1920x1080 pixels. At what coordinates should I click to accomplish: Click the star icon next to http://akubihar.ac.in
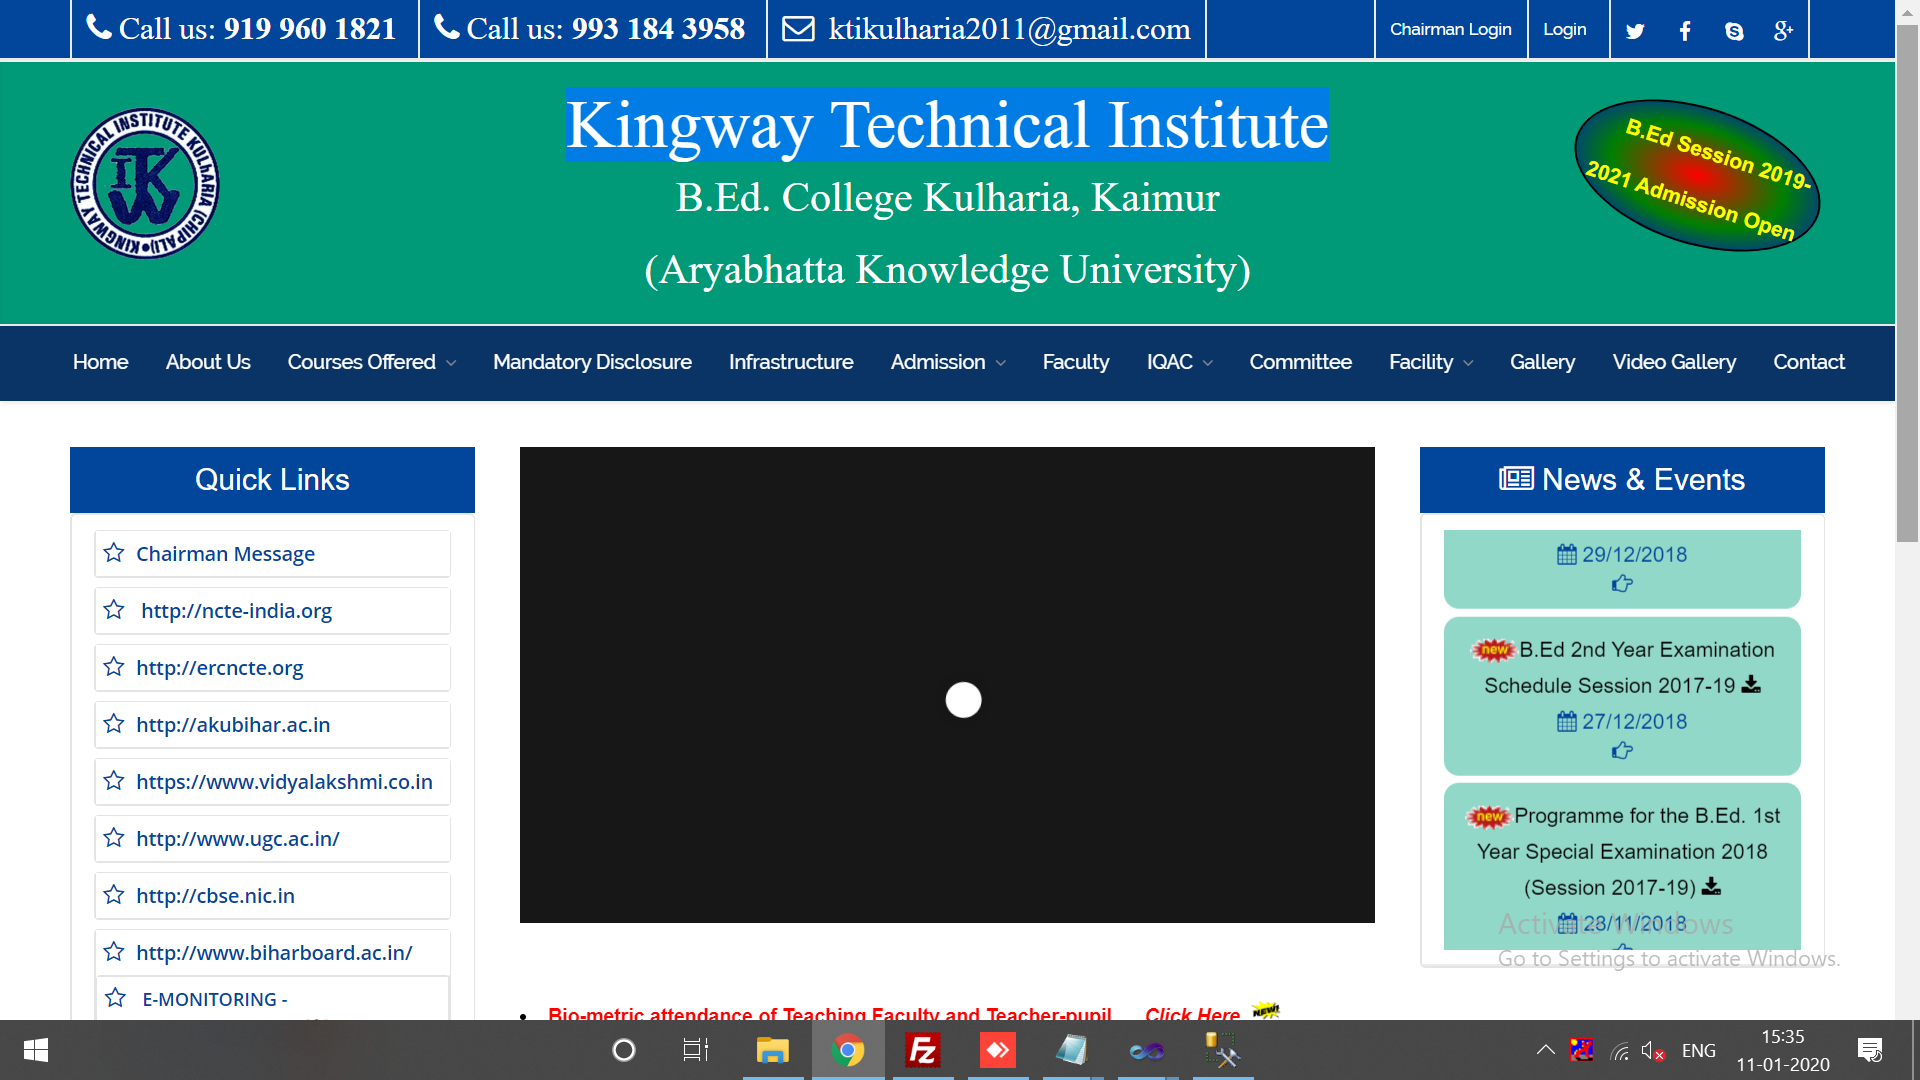point(114,724)
